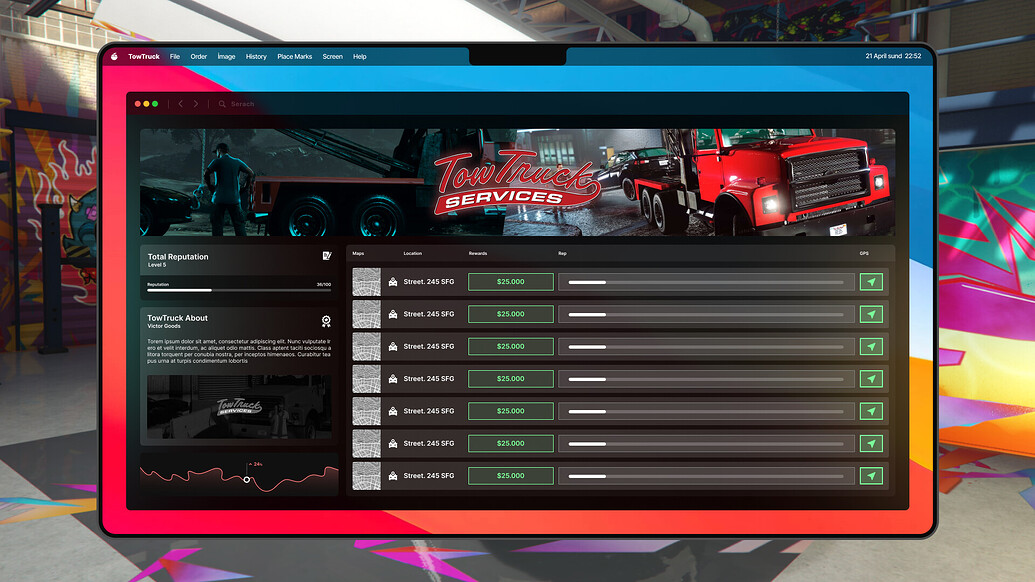This screenshot has height=582, width=1035.
Task: Start GPS navigation for the first job row
Action: pyautogui.click(x=871, y=282)
